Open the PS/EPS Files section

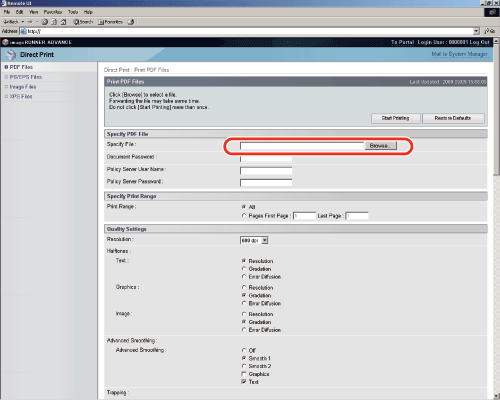pos(26,77)
